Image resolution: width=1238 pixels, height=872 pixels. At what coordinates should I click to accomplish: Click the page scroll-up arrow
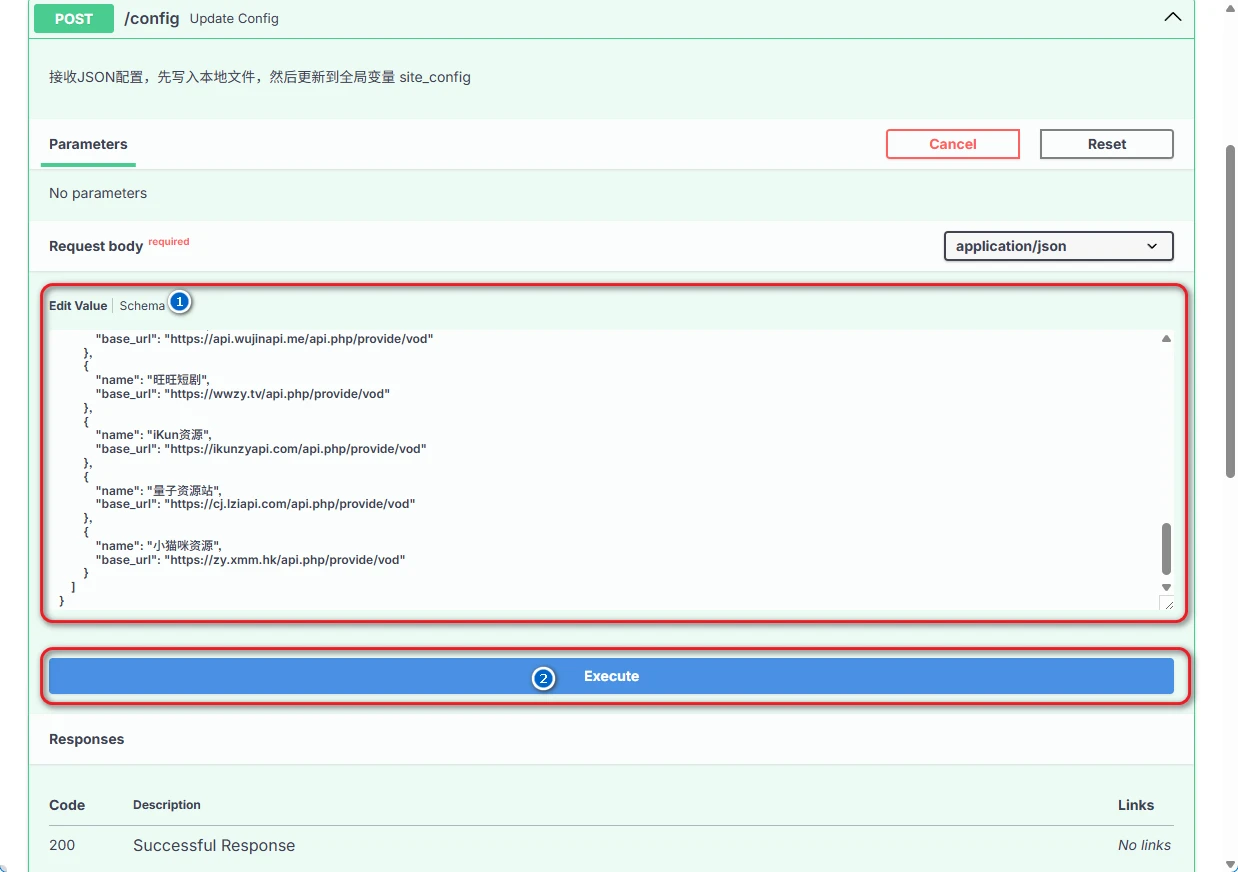point(1231,6)
